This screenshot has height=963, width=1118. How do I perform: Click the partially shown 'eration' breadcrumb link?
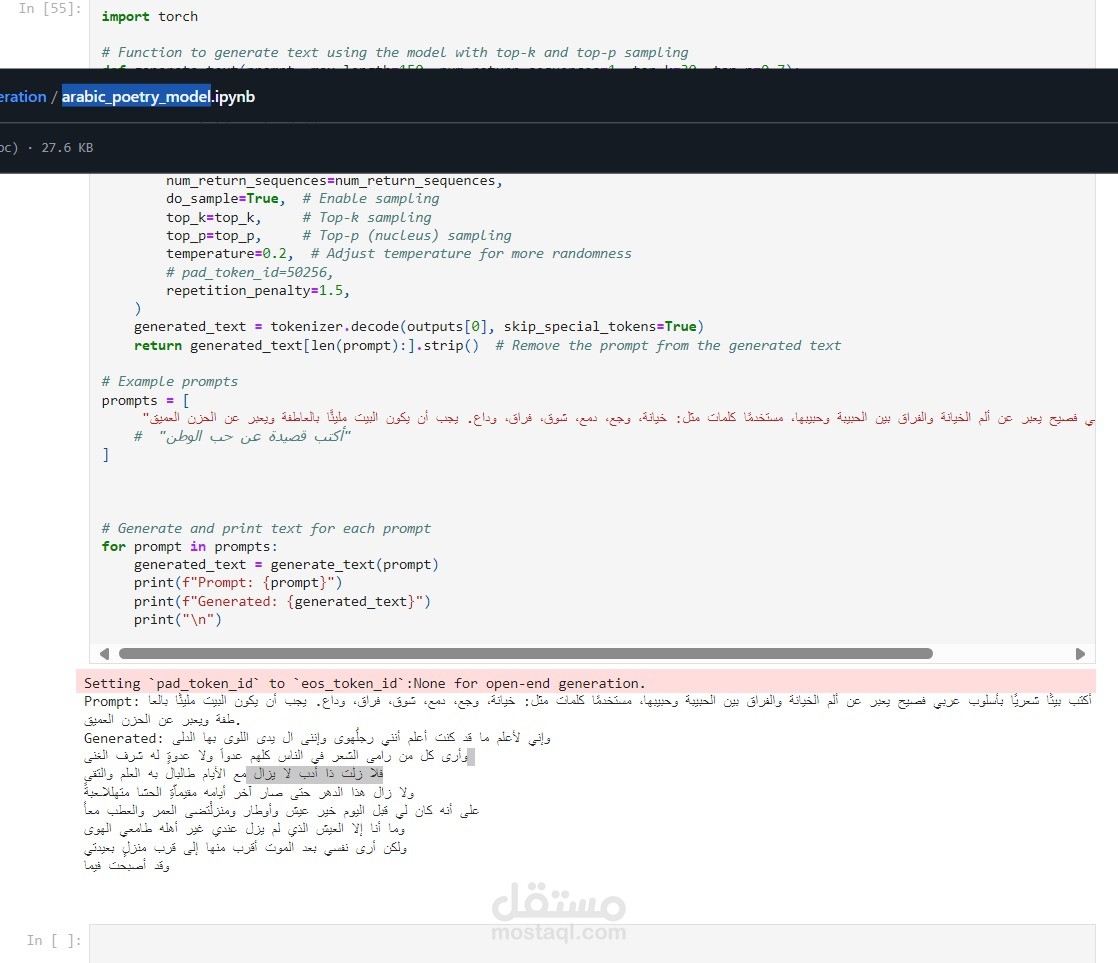(23, 96)
